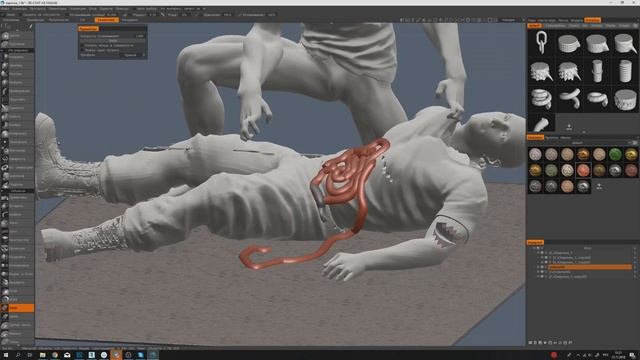Click the orange tool options panel tab
This screenshot has height=360, width=640.
pyautogui.click(x=89, y=29)
